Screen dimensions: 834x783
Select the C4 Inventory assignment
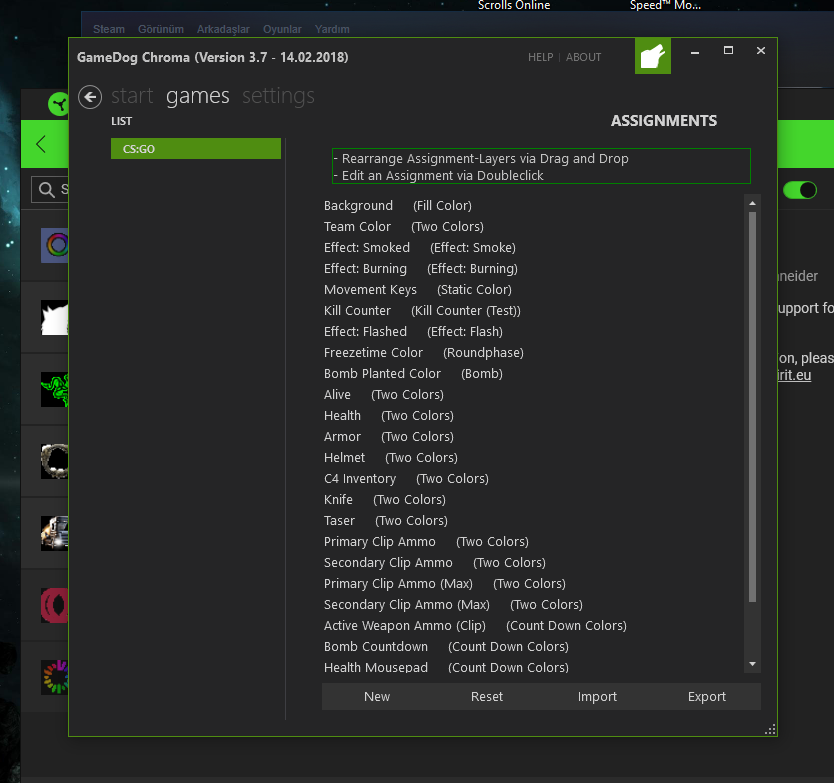pos(406,479)
